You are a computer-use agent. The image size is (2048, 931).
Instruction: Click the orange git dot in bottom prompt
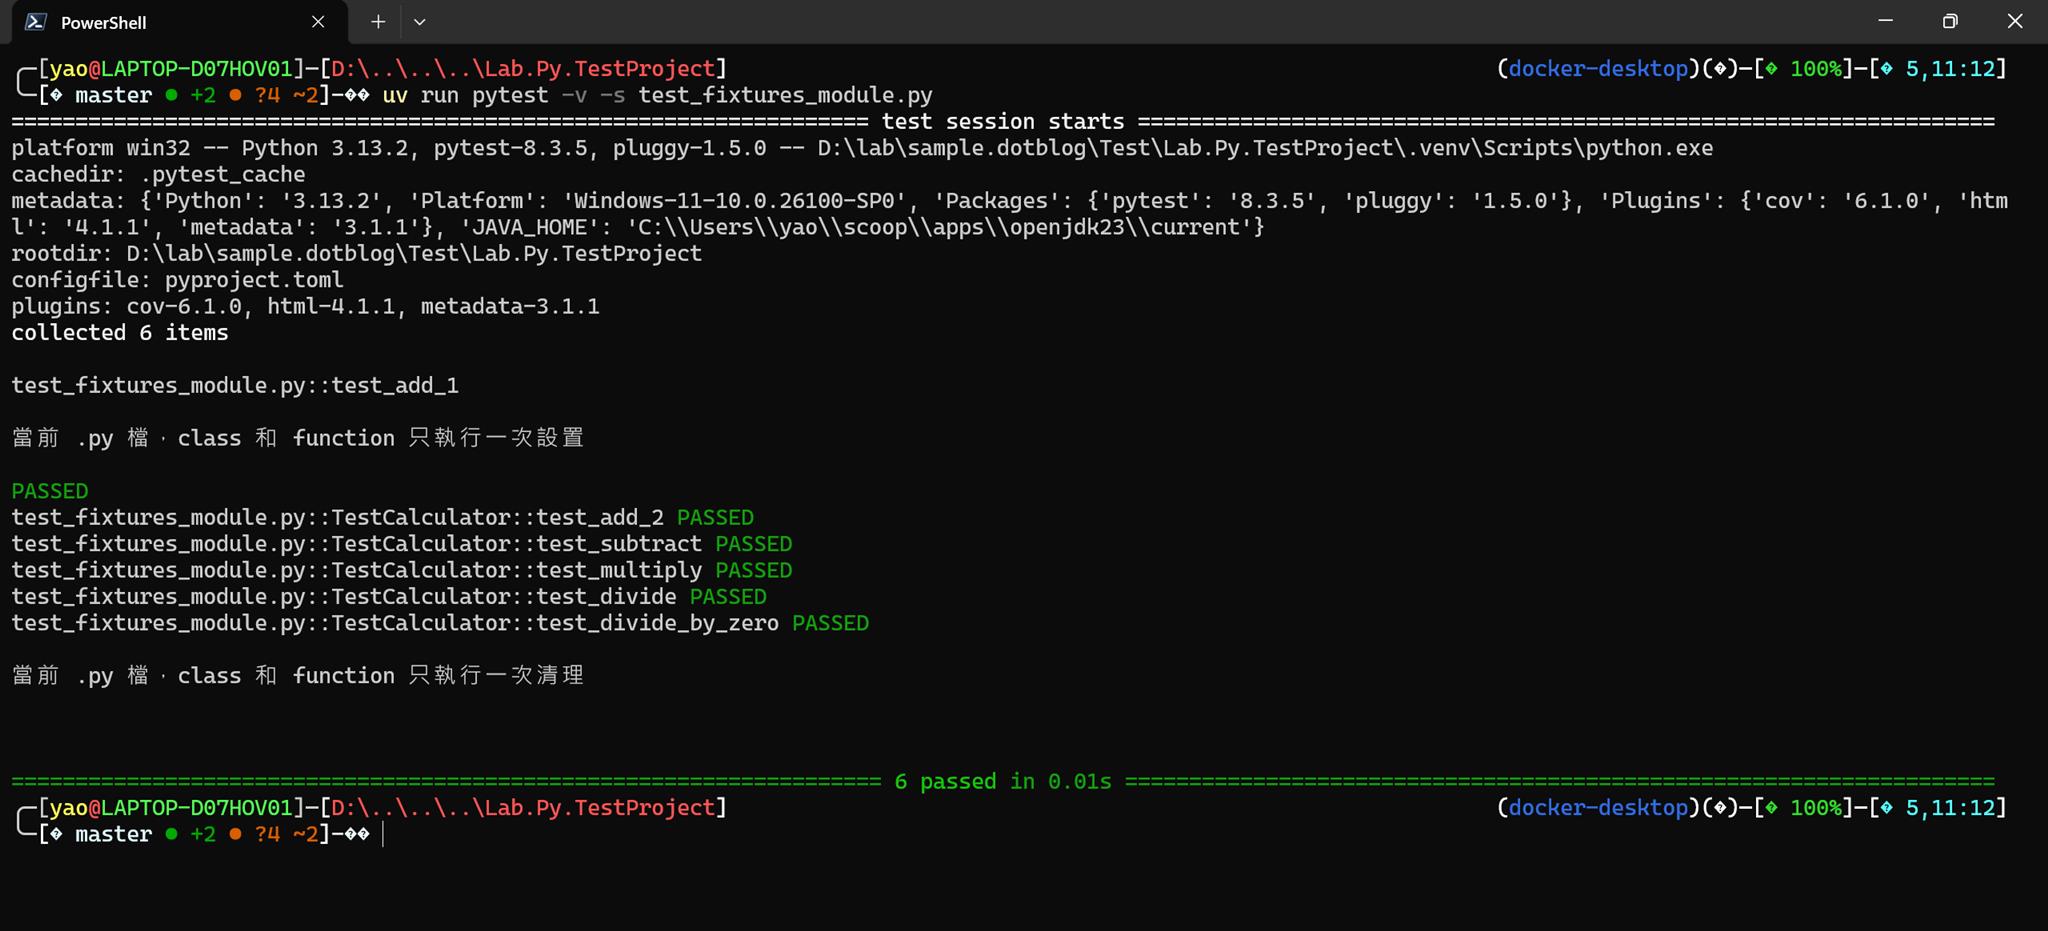coord(235,834)
